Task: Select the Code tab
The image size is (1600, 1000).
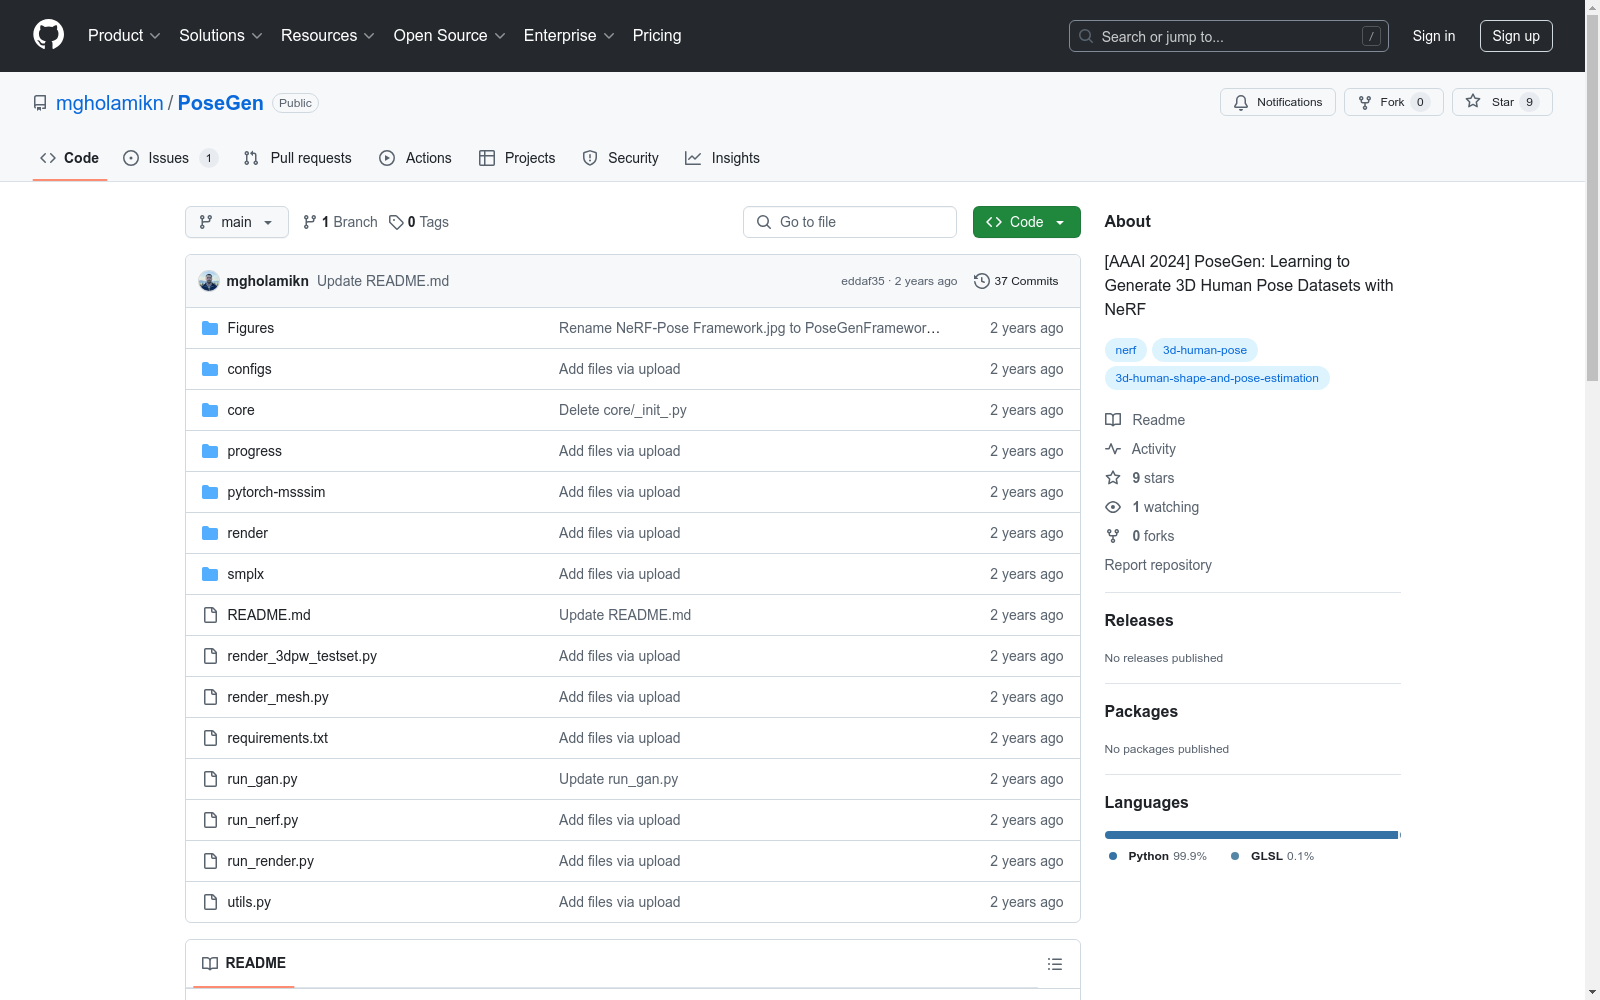Action: click(70, 158)
